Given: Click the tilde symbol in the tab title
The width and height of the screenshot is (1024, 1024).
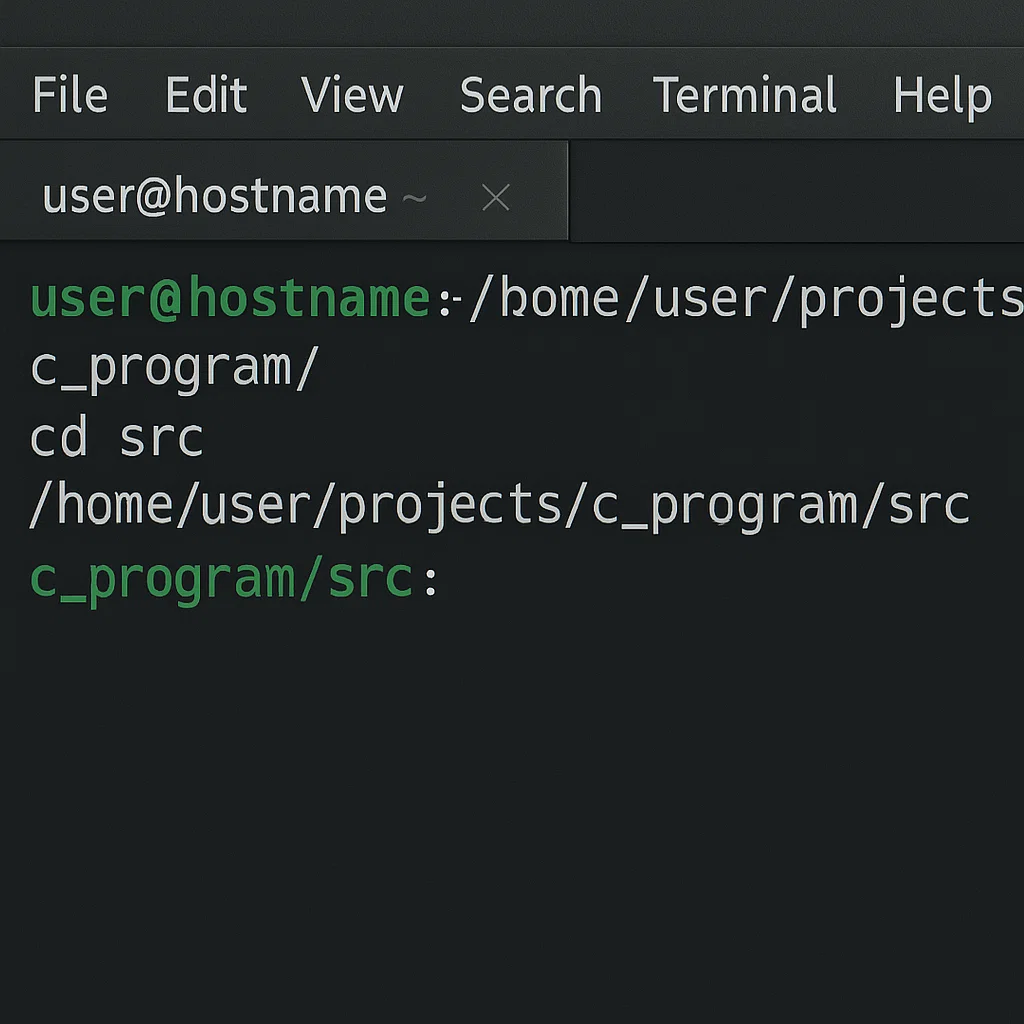Looking at the screenshot, I should pyautogui.click(x=416, y=200).
